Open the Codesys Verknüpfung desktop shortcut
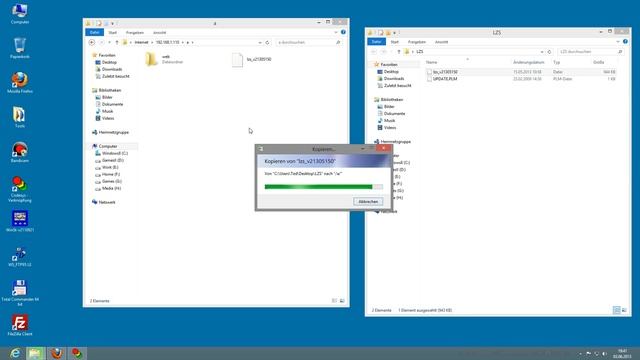Image resolution: width=640 pixels, height=360 pixels. pyautogui.click(x=20, y=189)
